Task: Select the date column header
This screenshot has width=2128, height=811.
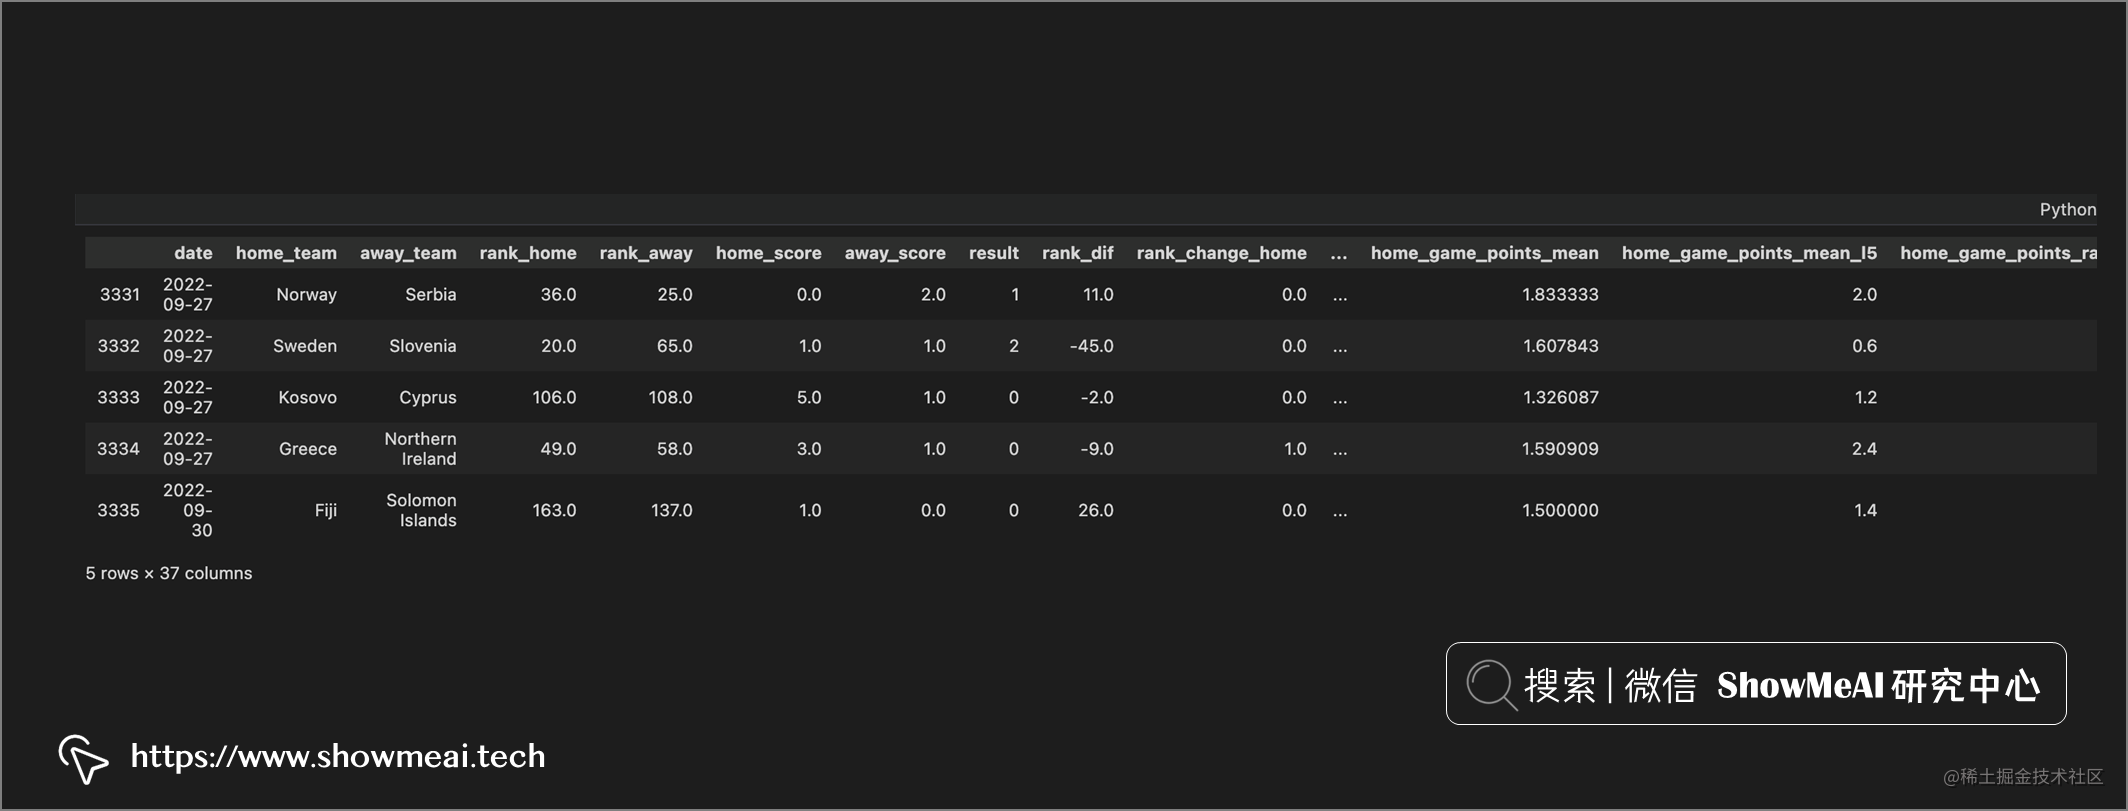Action: [193, 253]
